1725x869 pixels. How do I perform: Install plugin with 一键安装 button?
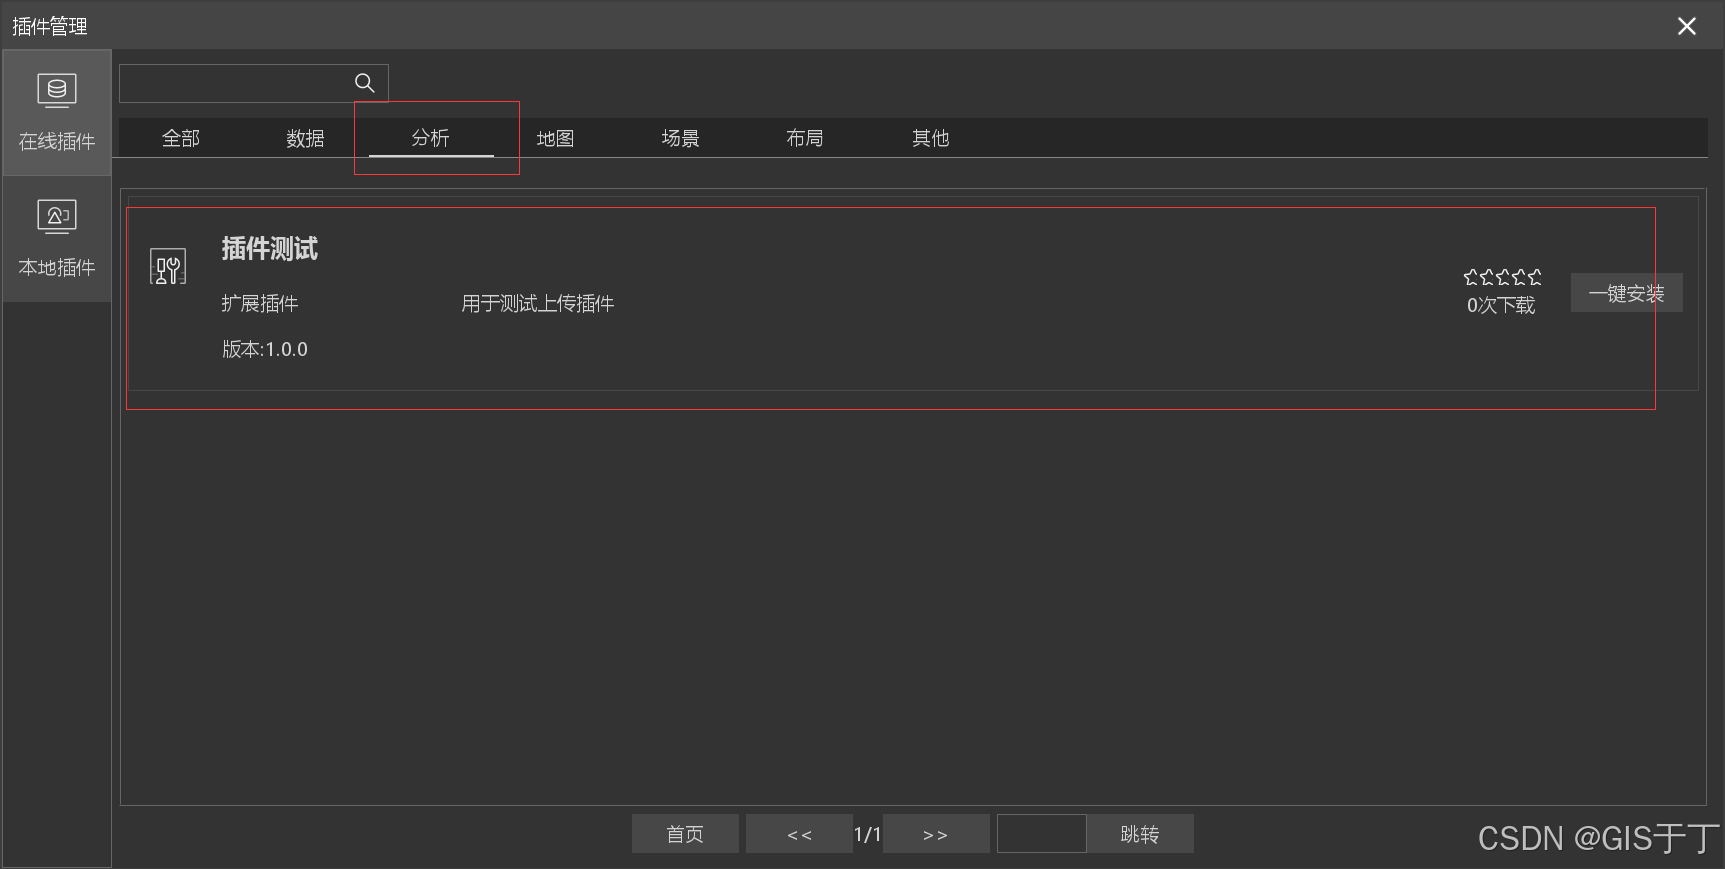(1627, 293)
